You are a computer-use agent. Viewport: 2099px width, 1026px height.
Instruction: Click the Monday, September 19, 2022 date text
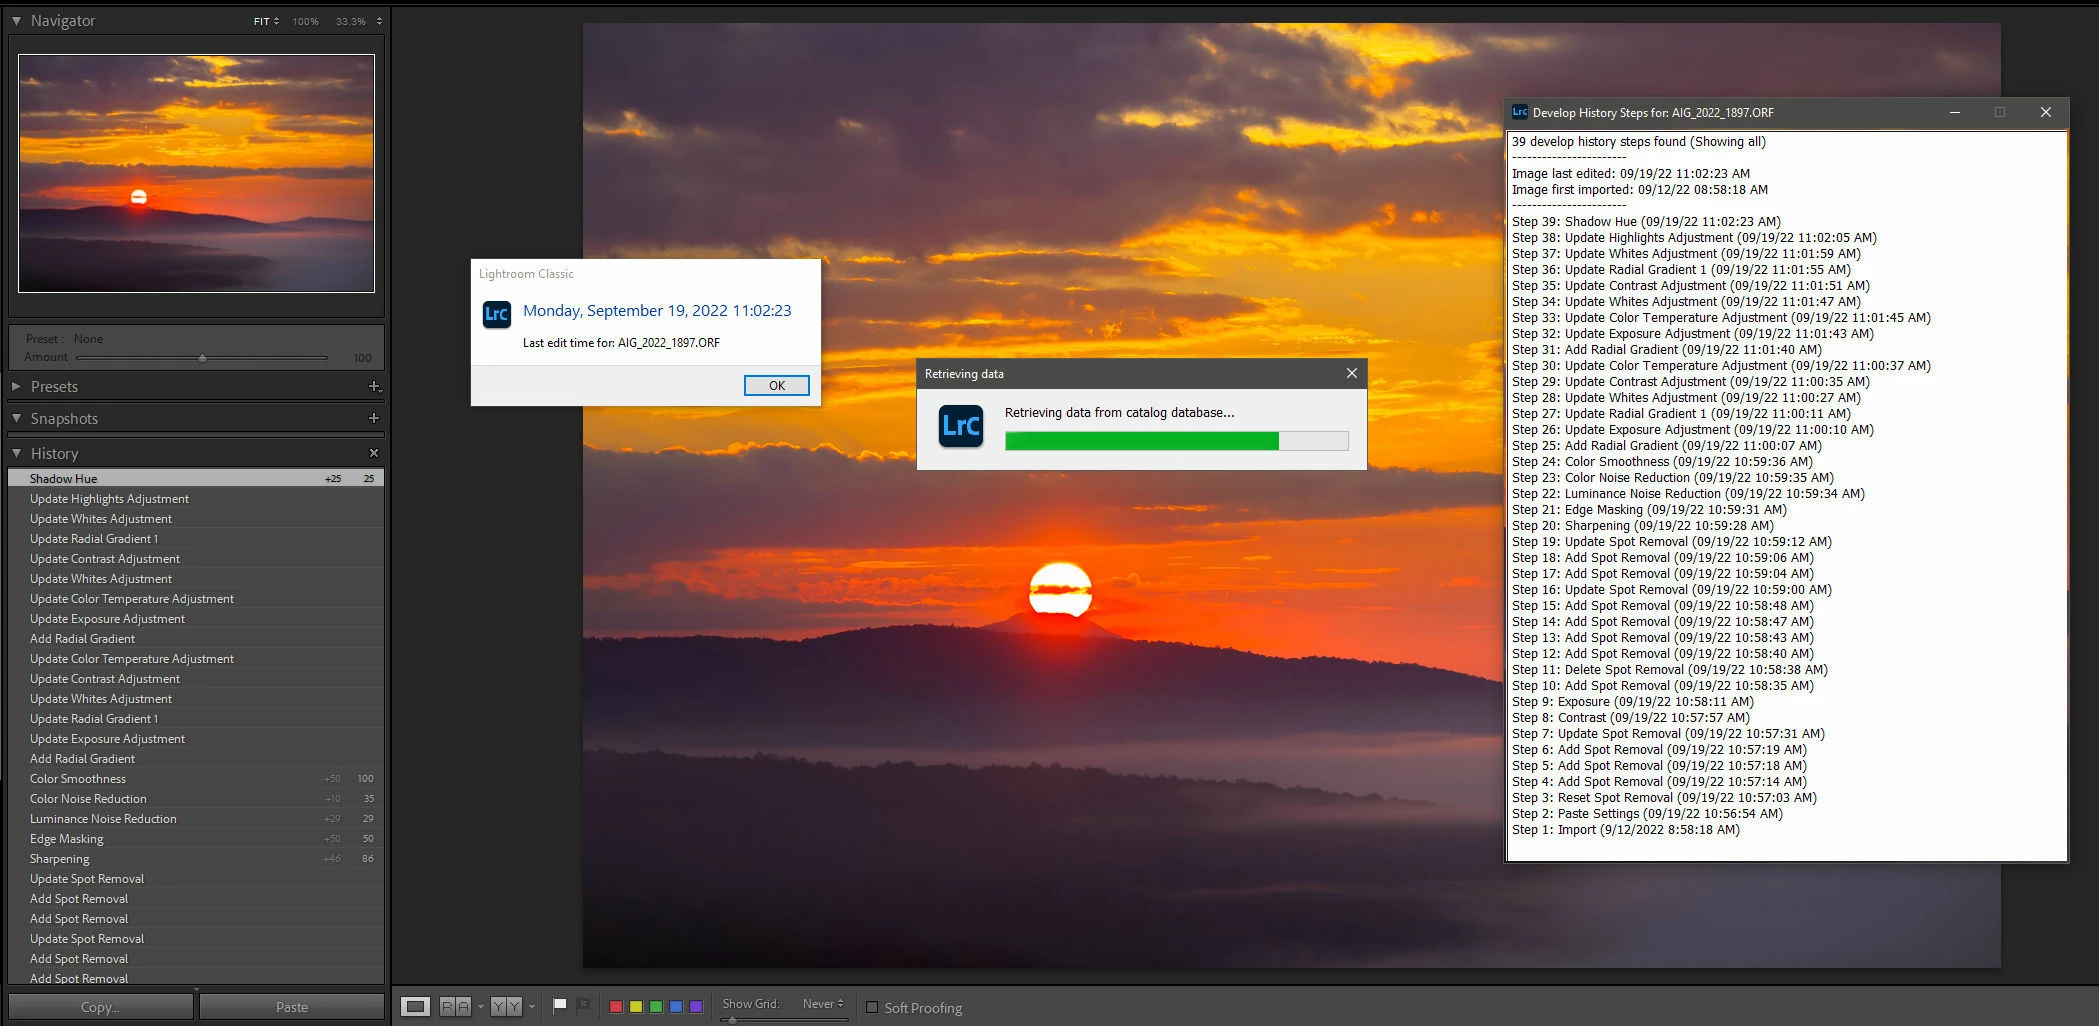point(657,310)
